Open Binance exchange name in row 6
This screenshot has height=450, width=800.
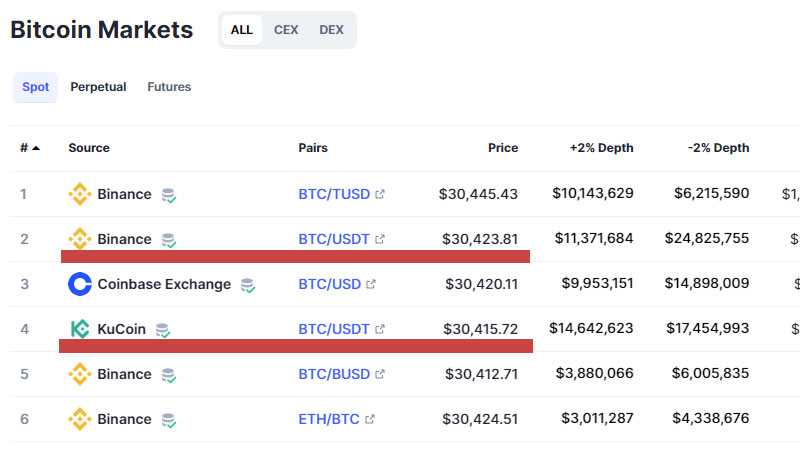coord(124,419)
